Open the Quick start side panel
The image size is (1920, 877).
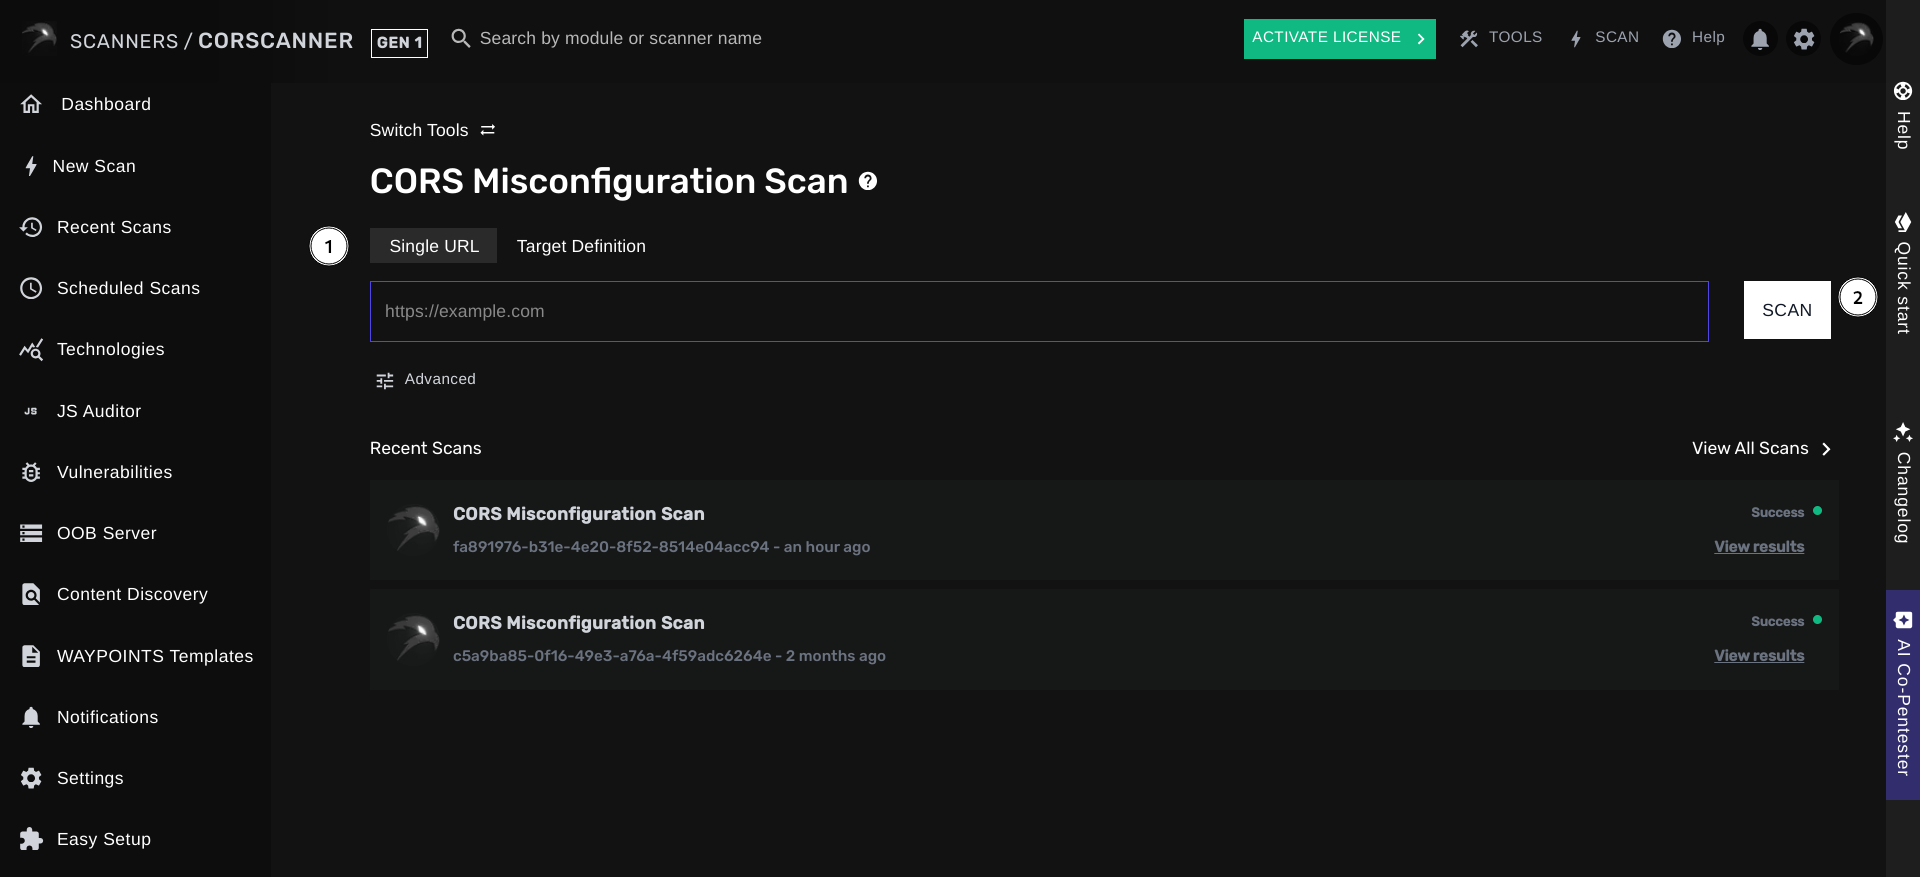point(1903,272)
